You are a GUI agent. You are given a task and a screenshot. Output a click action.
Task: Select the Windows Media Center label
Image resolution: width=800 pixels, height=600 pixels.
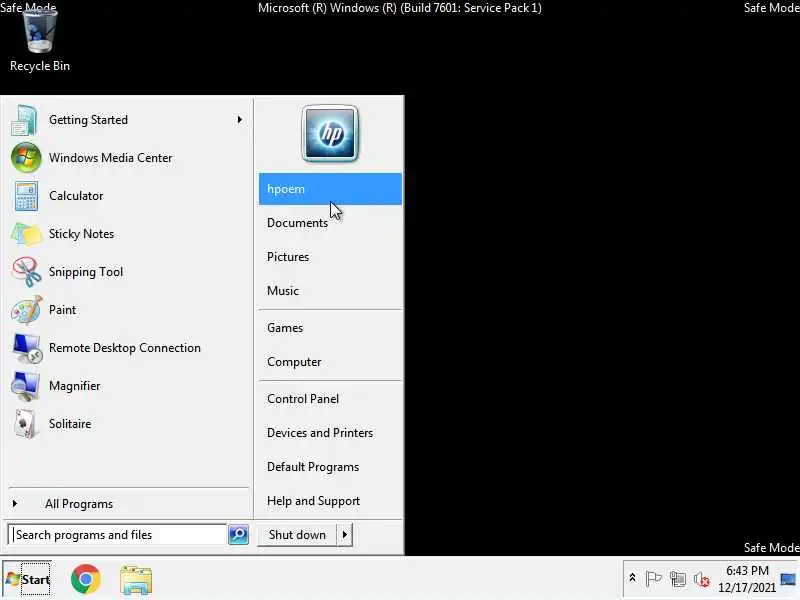click(x=110, y=158)
